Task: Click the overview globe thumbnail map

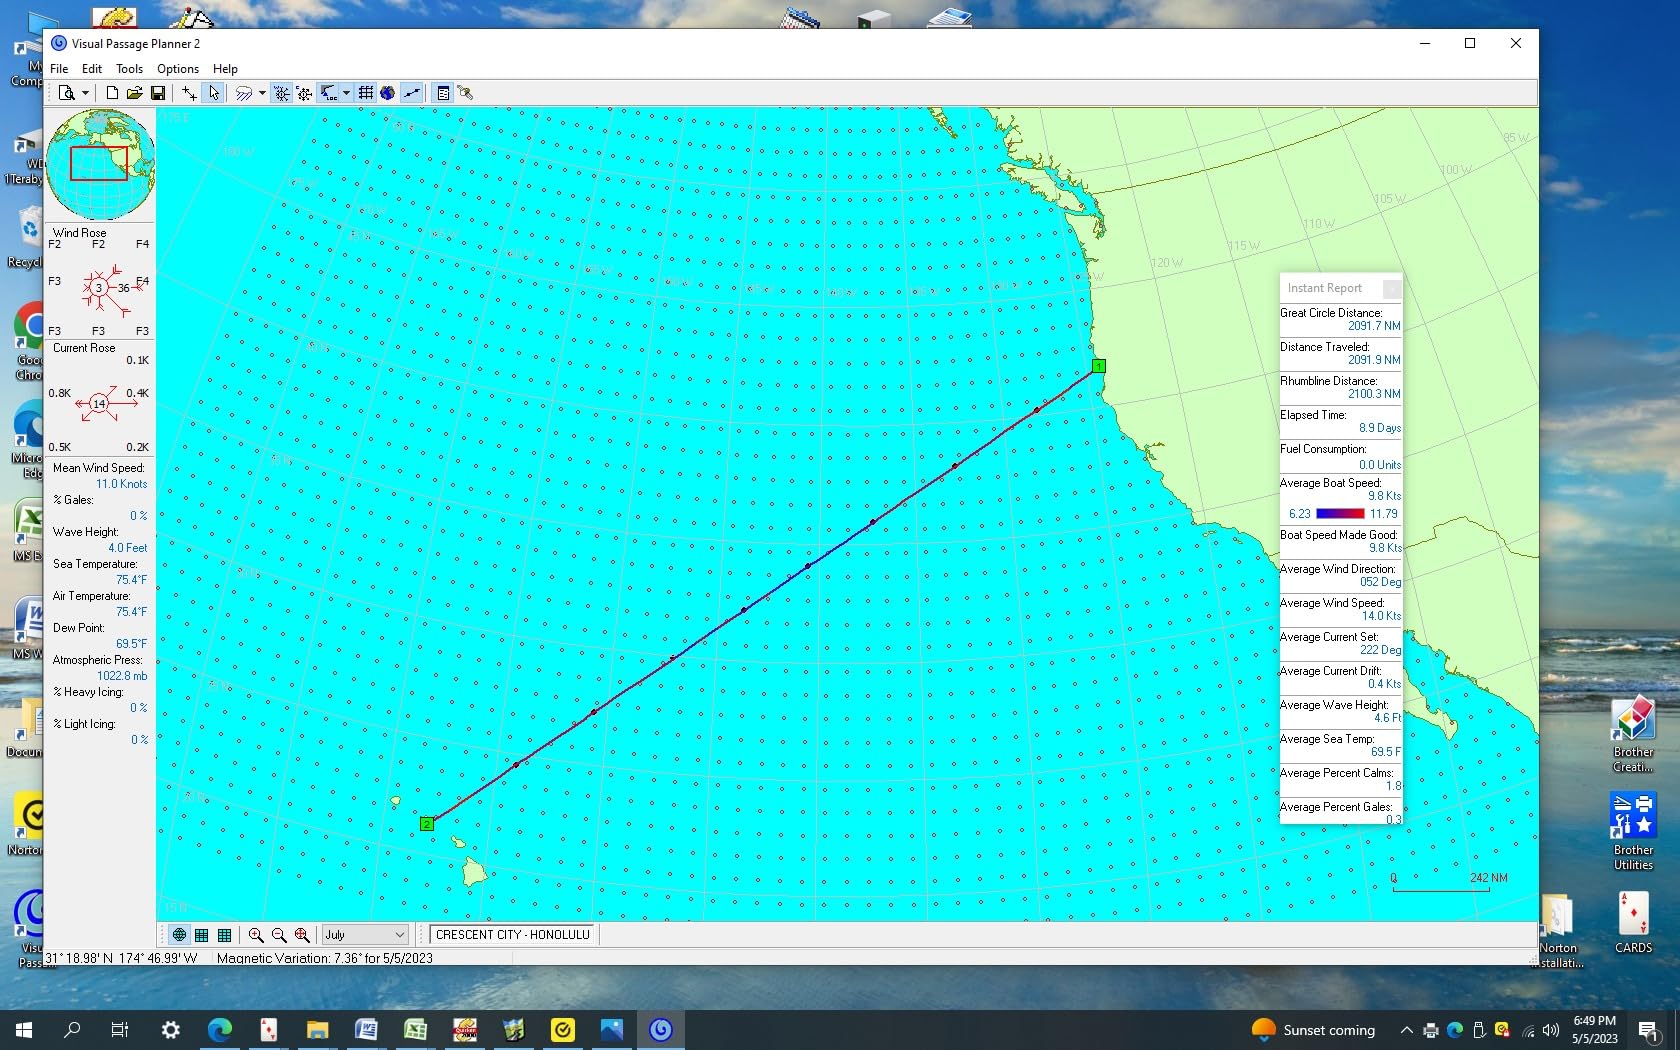Action: pos(100,165)
